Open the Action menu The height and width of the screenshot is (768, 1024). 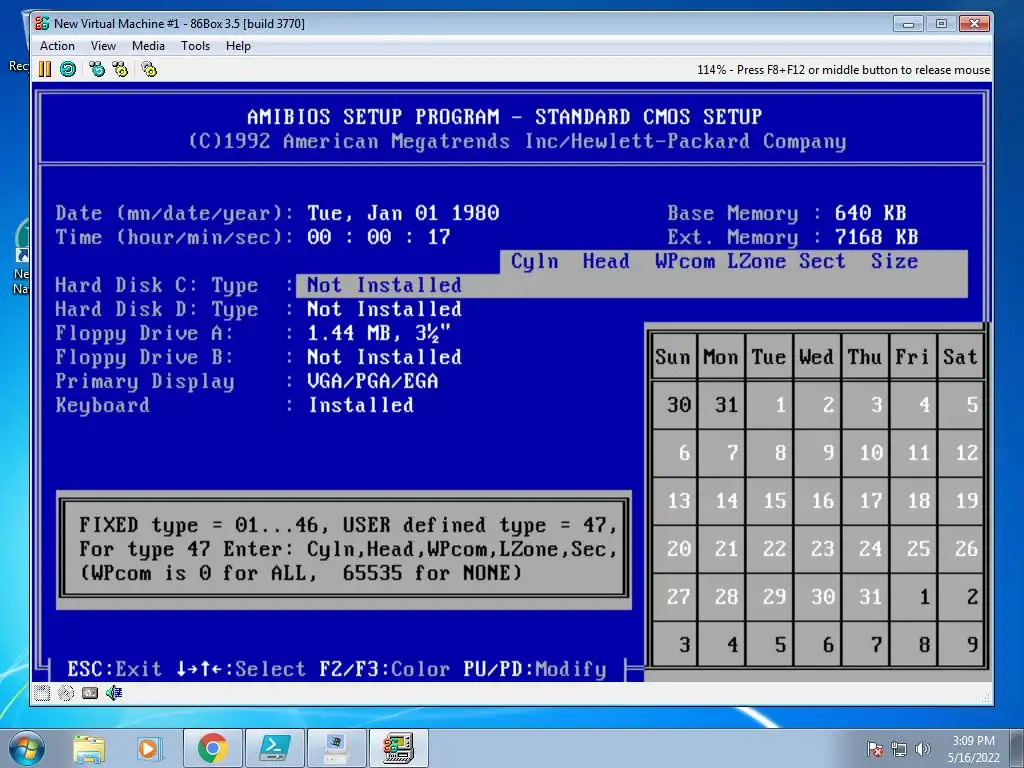point(57,46)
